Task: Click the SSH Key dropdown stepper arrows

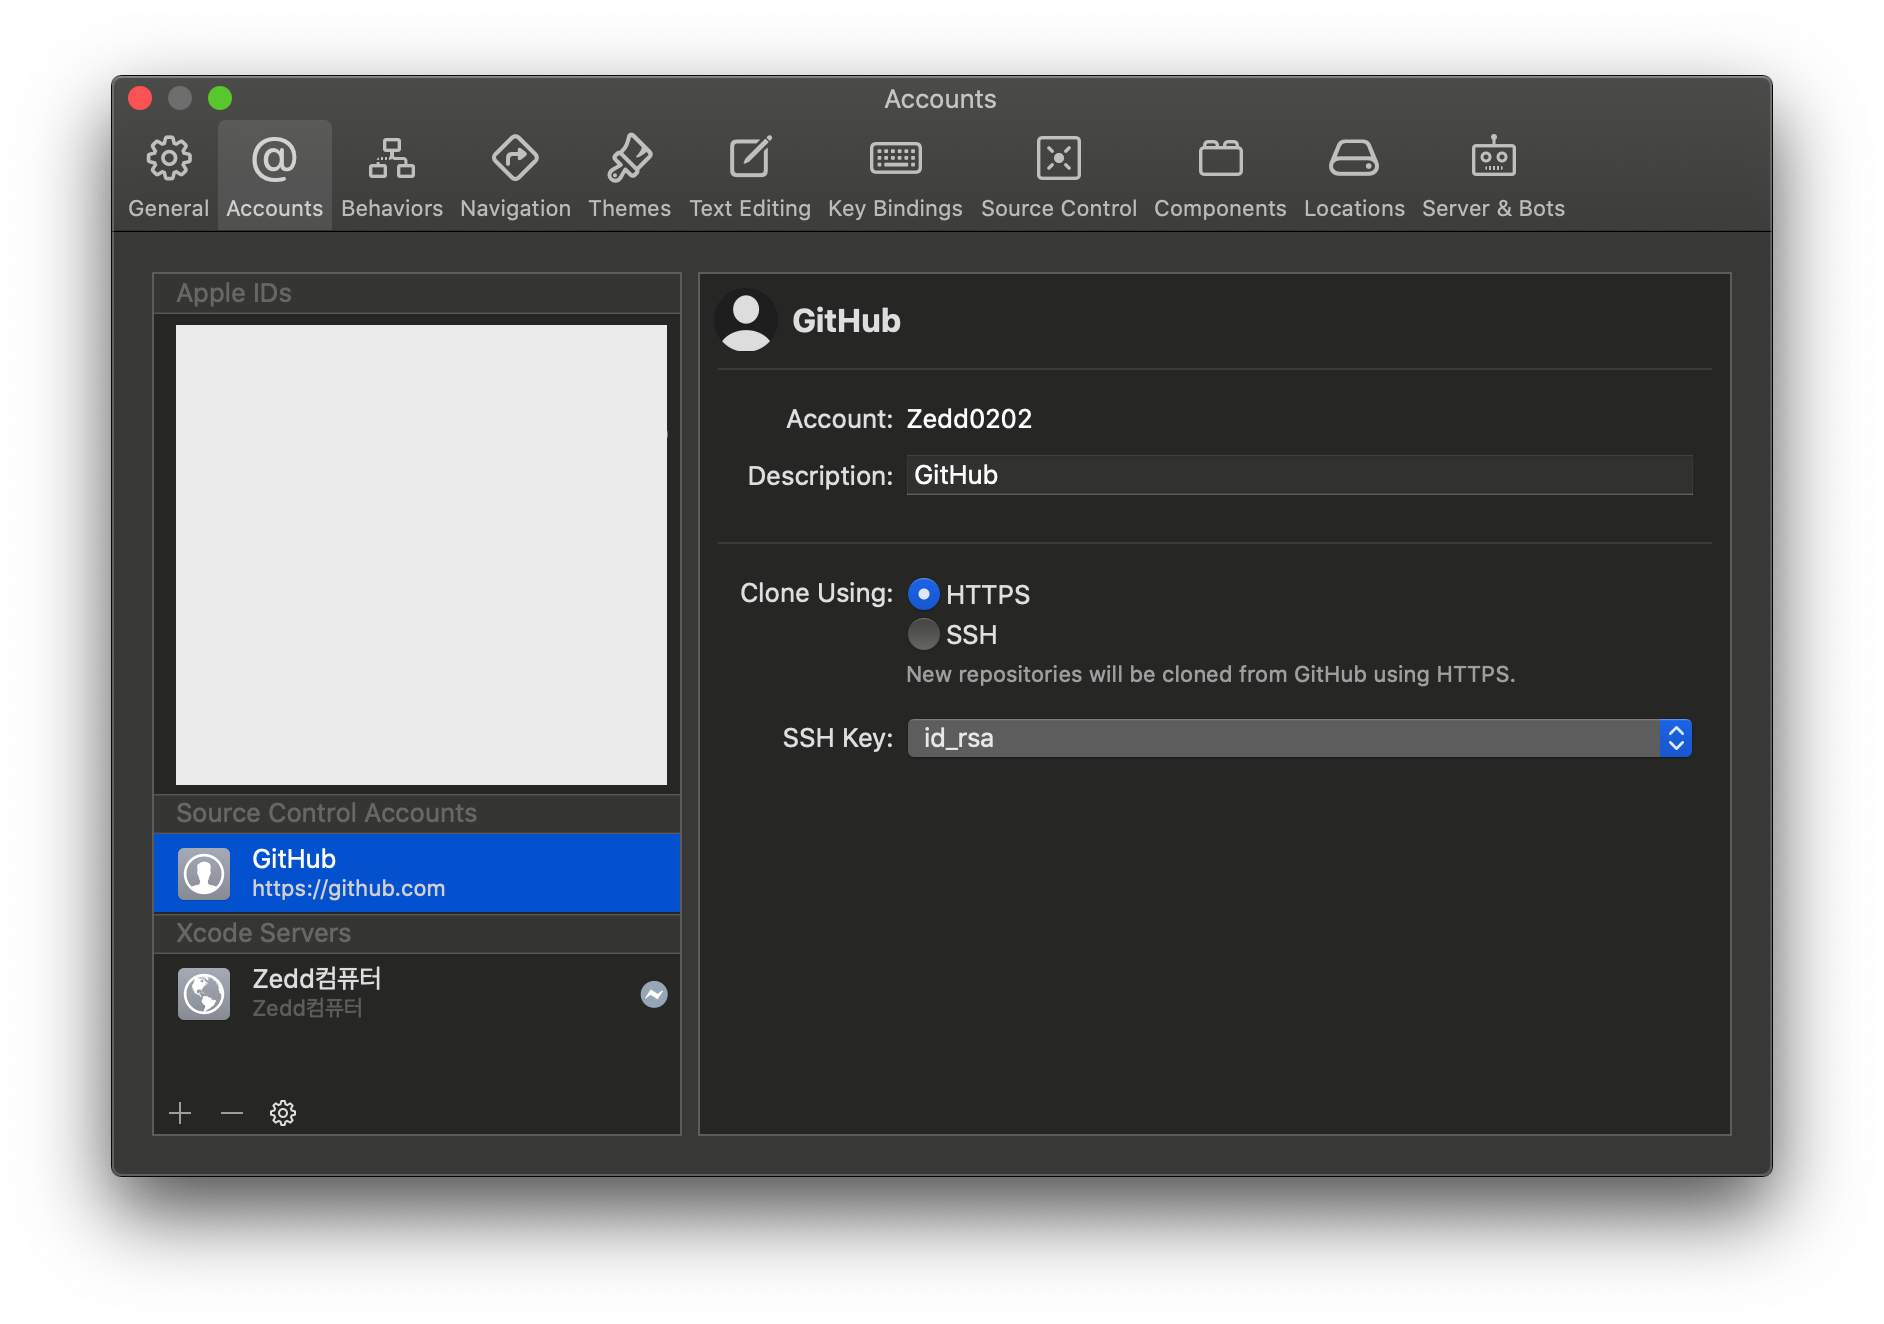Action: click(x=1676, y=738)
